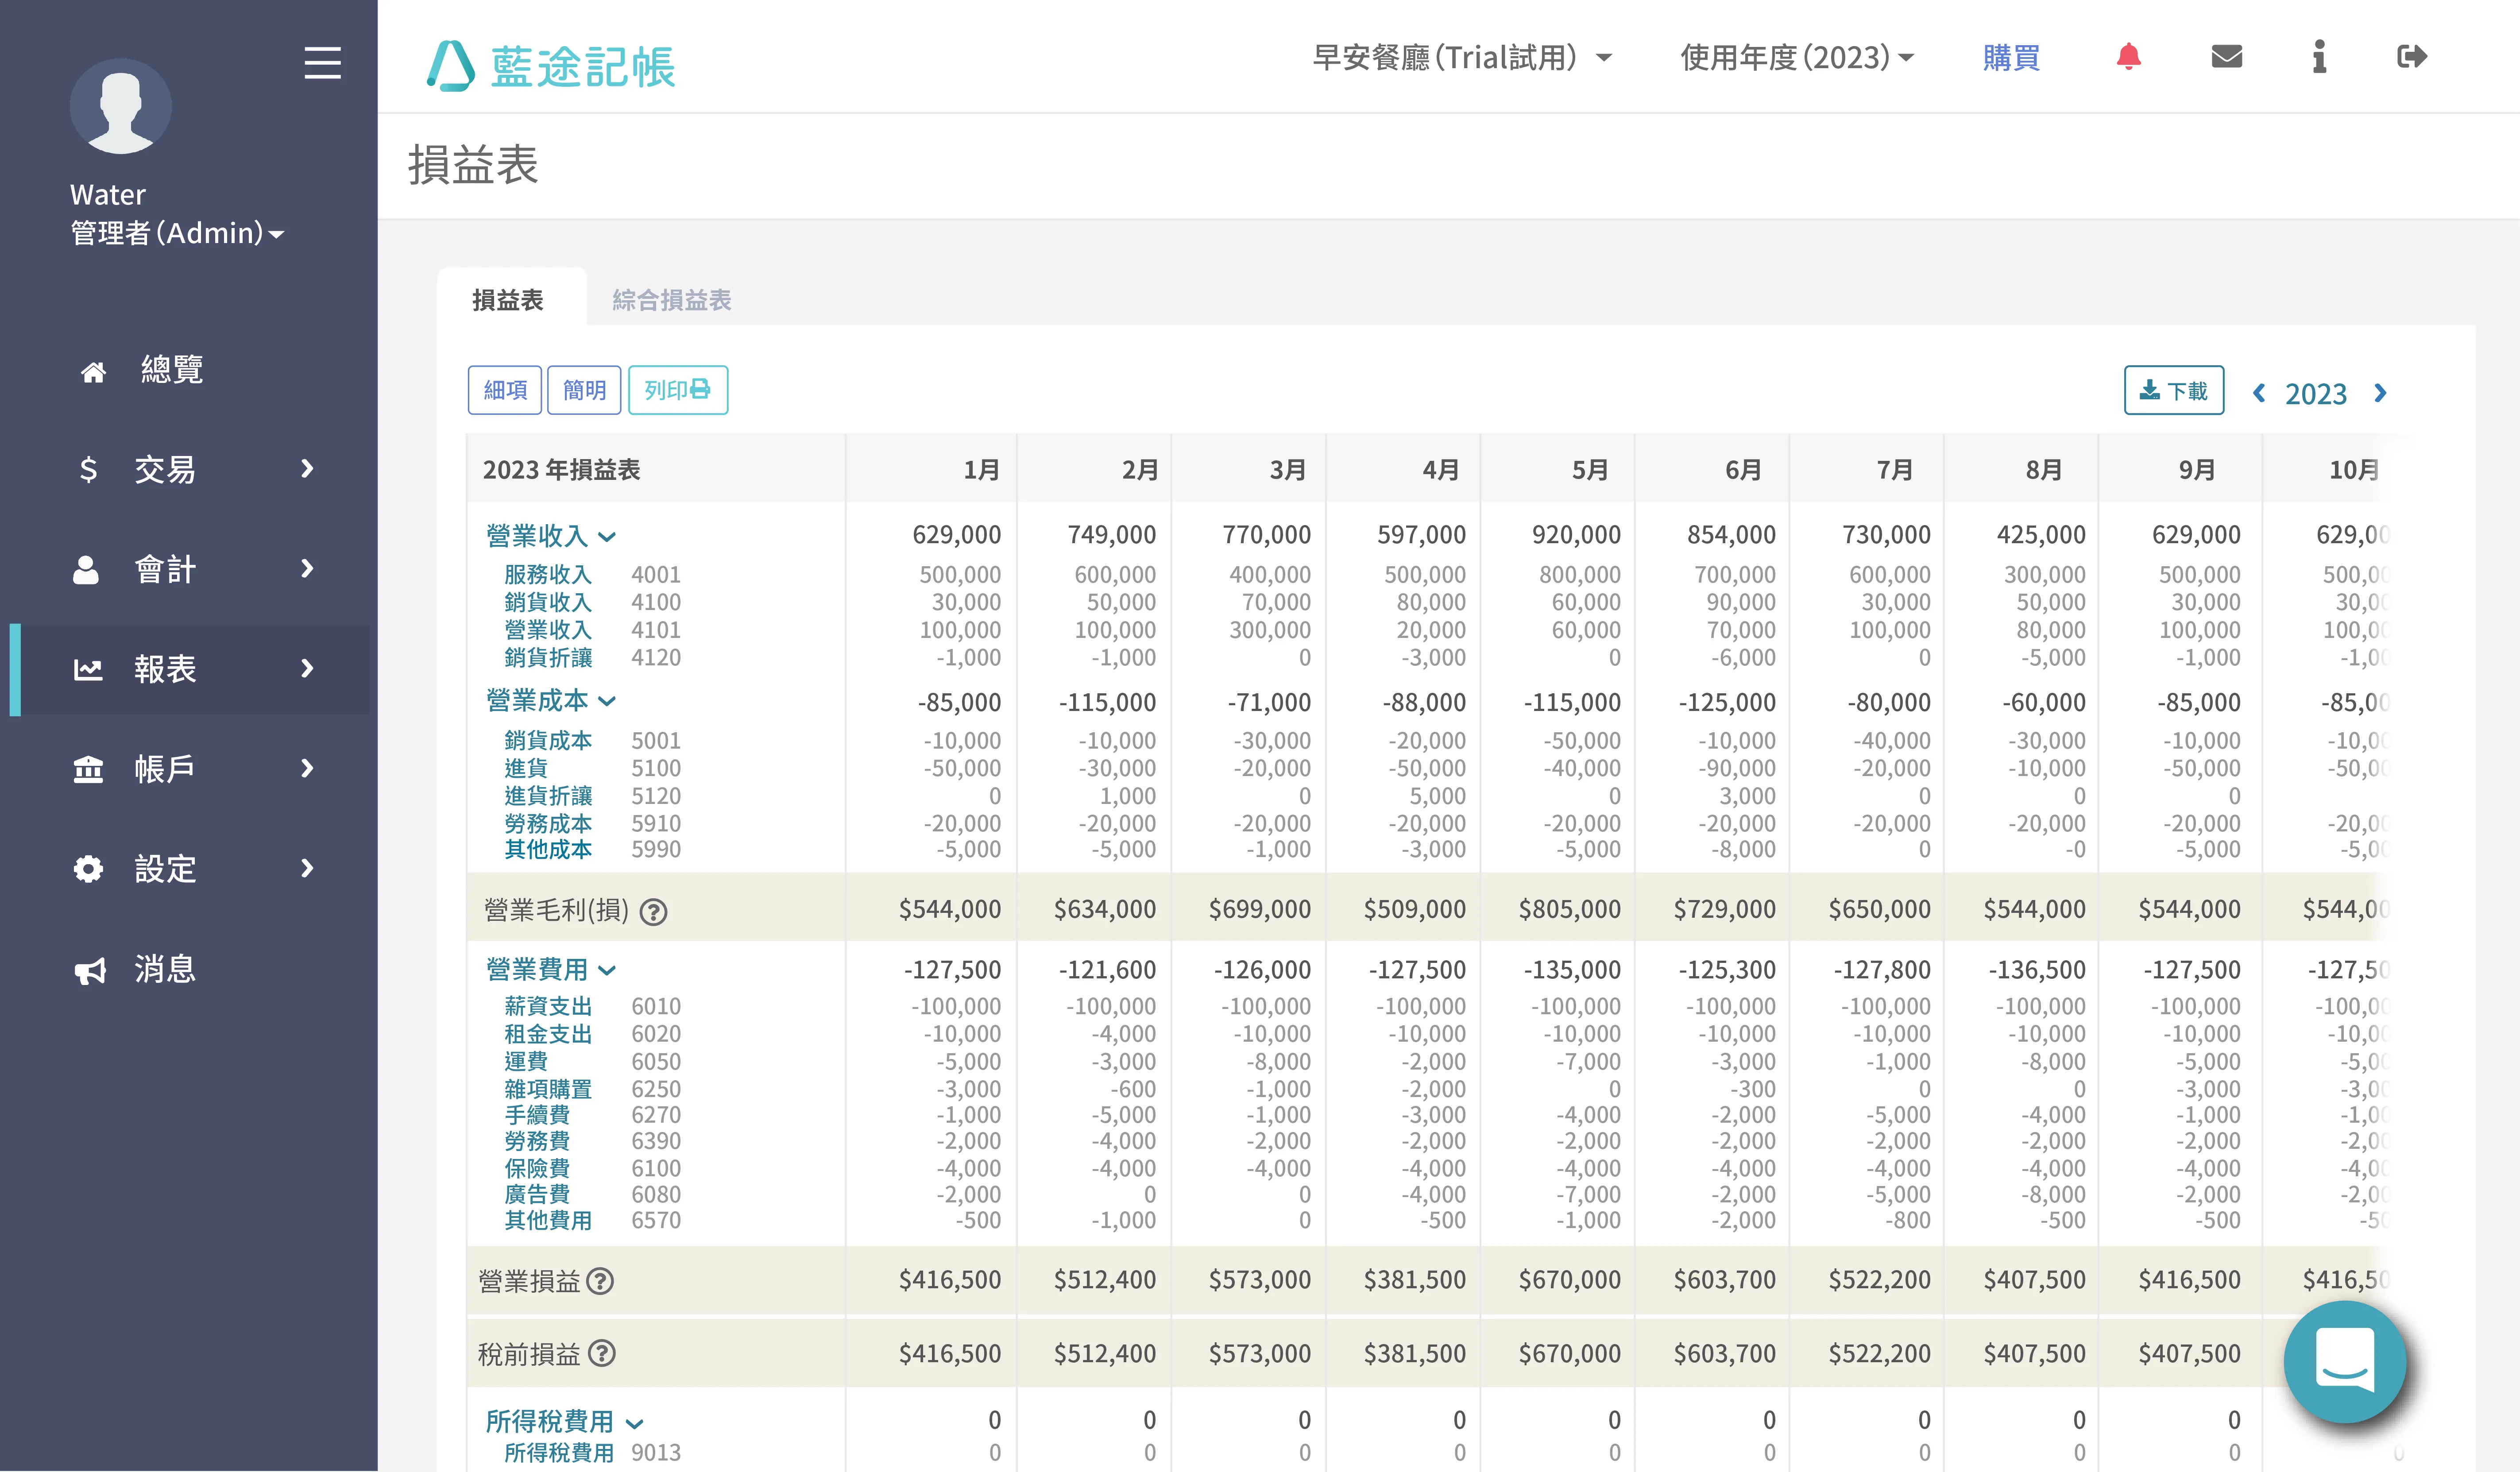Open 管理者(Admin) role dropdown
2520x1472 pixels.
(177, 233)
